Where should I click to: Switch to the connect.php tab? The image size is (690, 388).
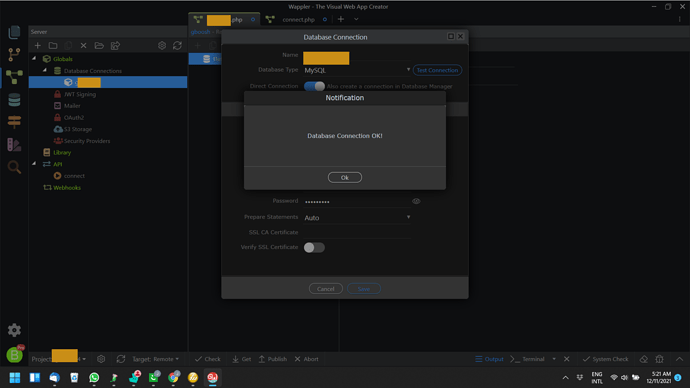[298, 19]
